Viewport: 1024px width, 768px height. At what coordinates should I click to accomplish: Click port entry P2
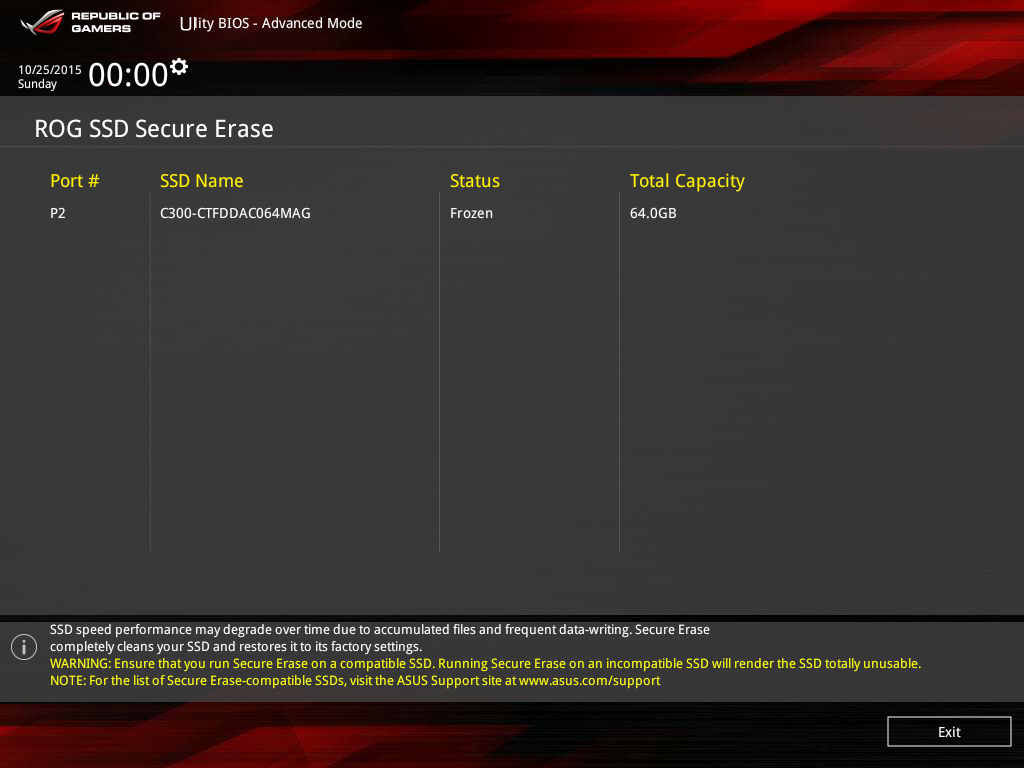coord(57,213)
